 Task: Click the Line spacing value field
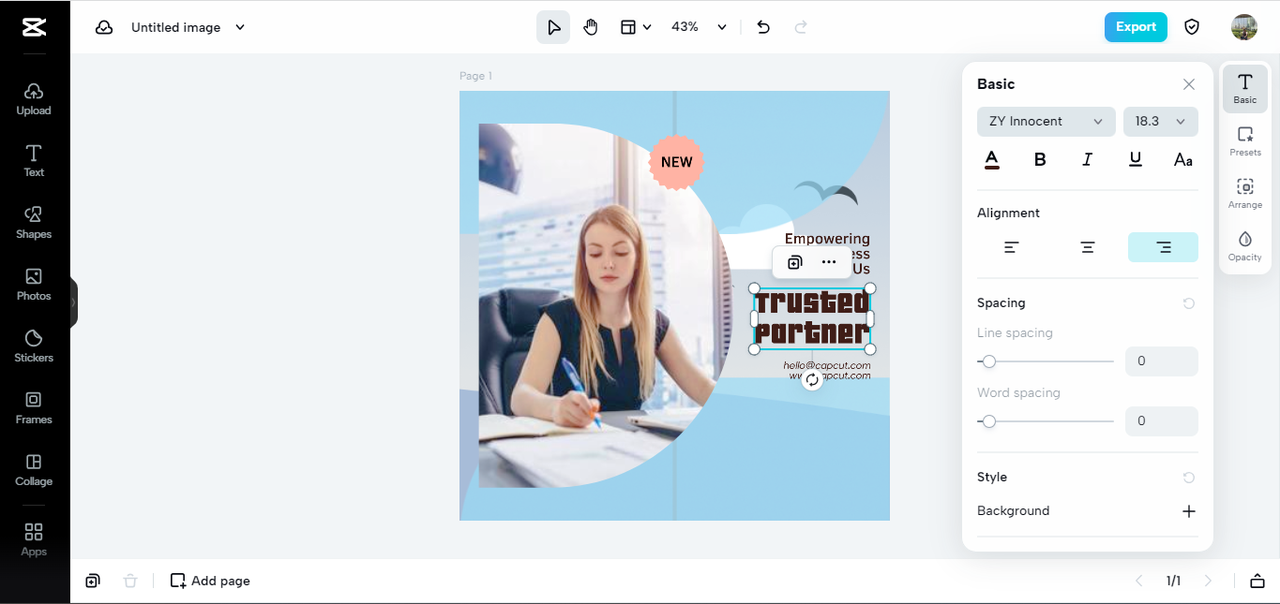click(x=1161, y=361)
